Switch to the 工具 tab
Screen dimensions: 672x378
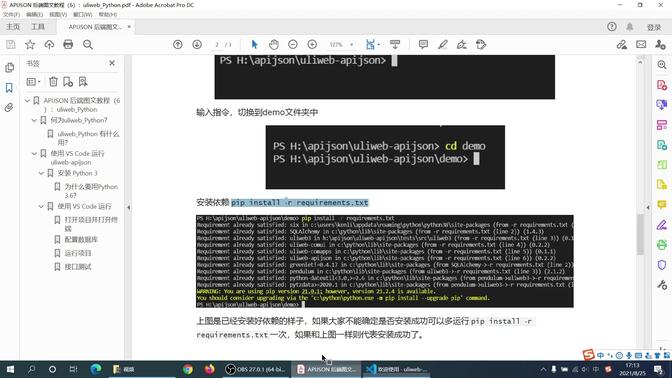coord(38,27)
